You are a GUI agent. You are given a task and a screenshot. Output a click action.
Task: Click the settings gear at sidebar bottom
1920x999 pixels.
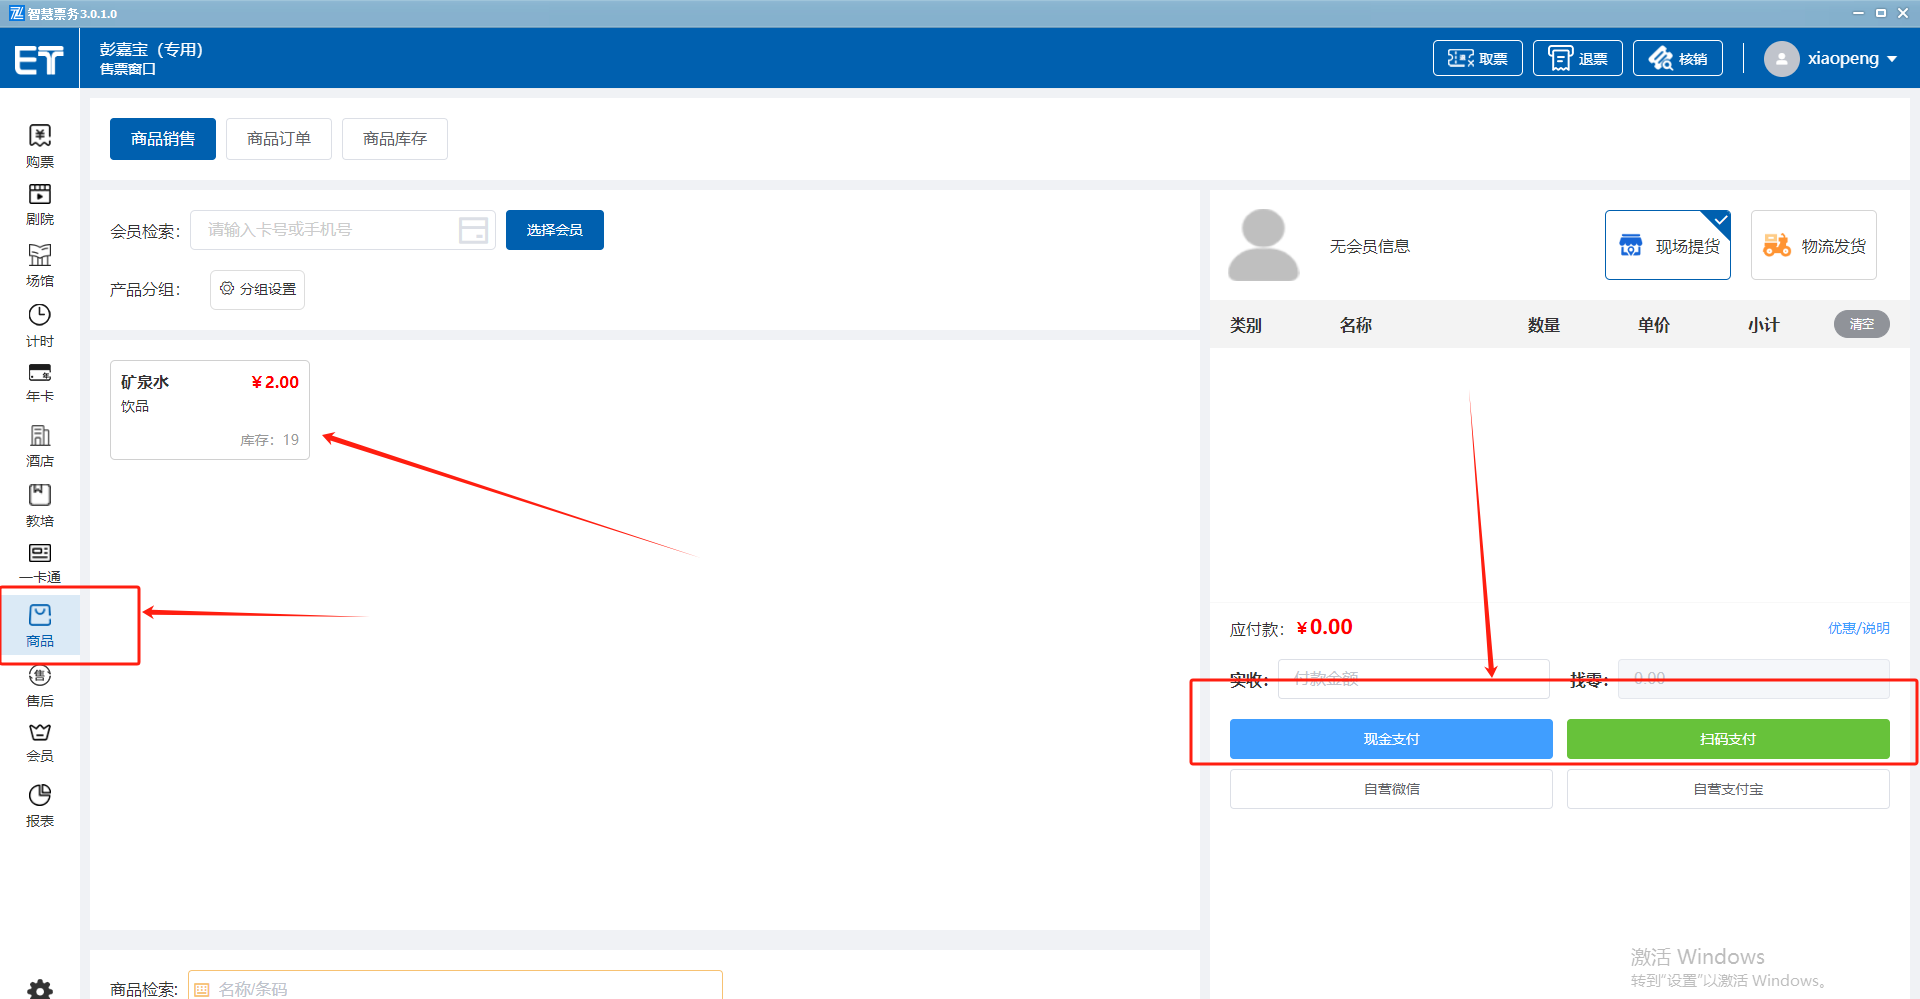pyautogui.click(x=40, y=989)
